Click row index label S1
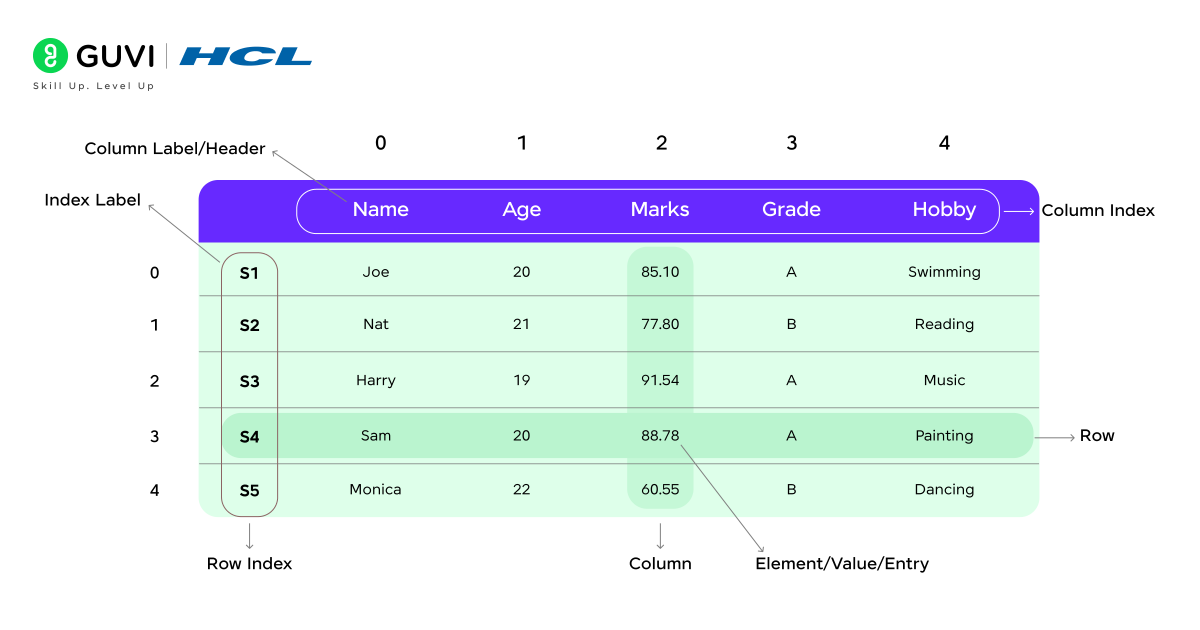The height and width of the screenshot is (630, 1200). click(x=249, y=271)
